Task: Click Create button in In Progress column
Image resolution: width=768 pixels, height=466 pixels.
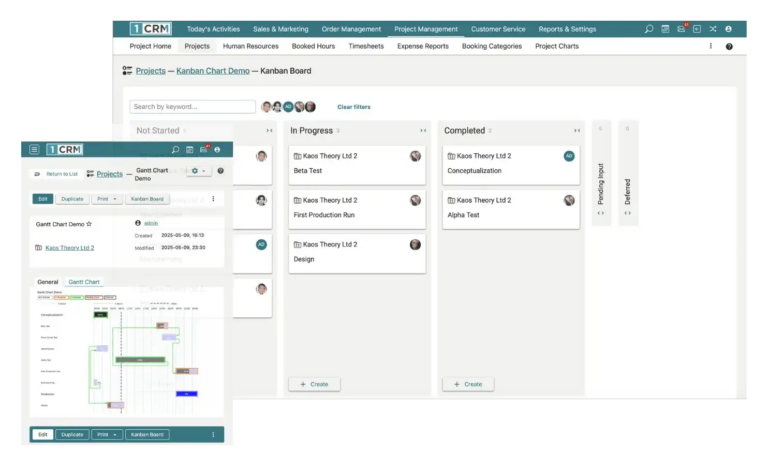Action: pyautogui.click(x=314, y=384)
